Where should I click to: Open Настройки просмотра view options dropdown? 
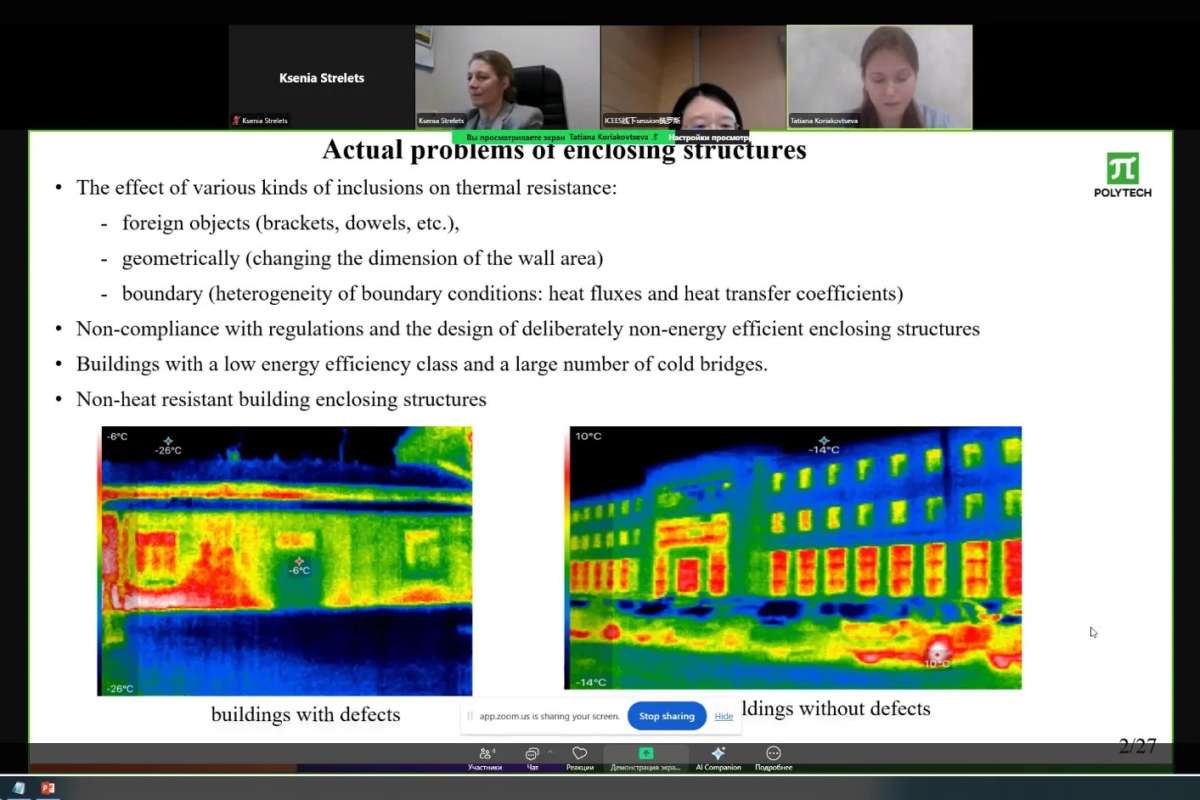point(708,137)
